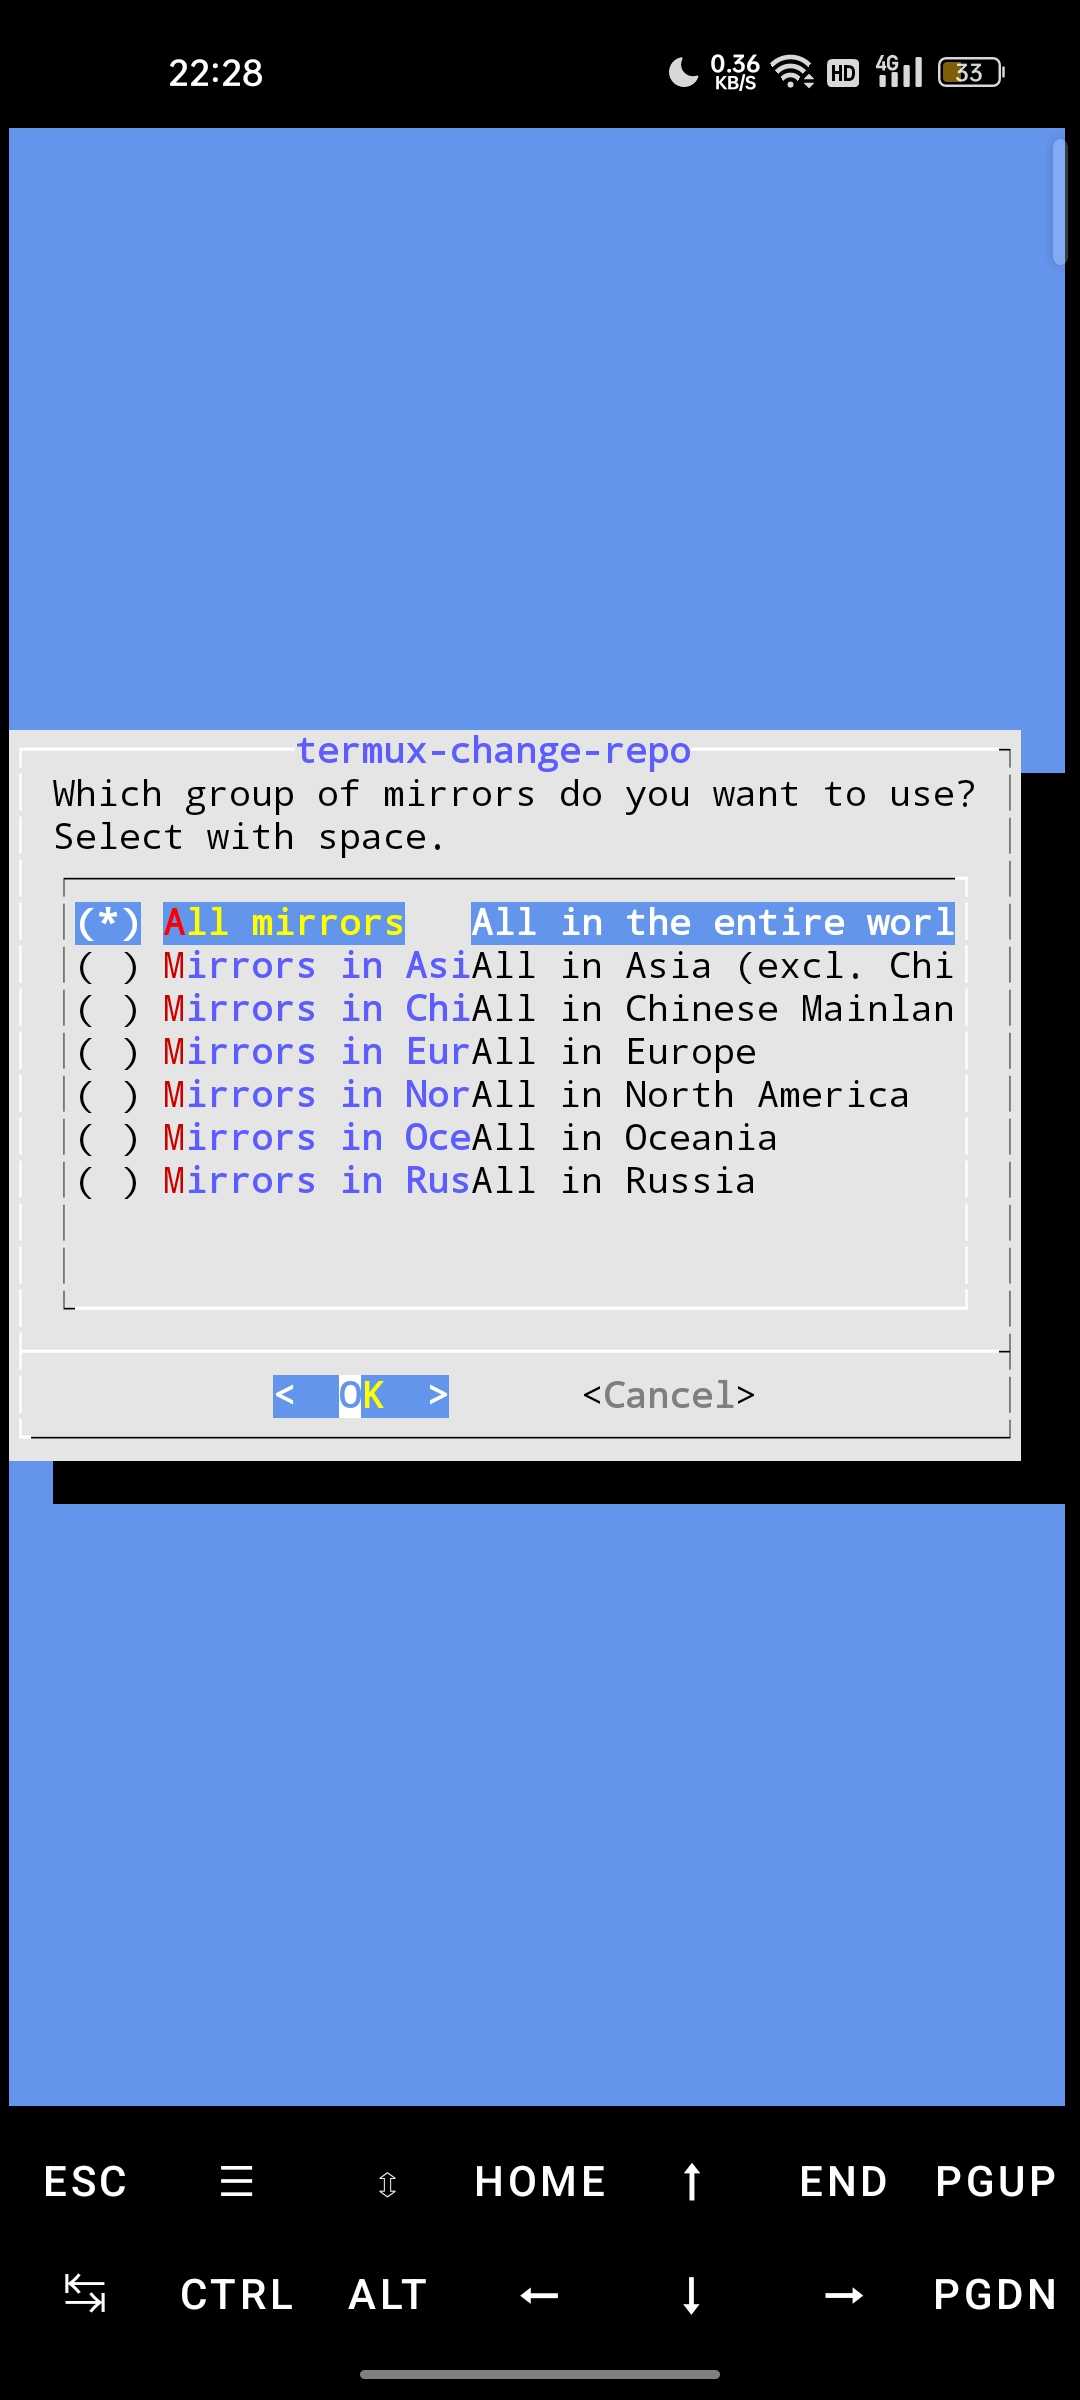Tap the tab key icon beside CTRL
The width and height of the screenshot is (1080, 2400).
(85, 2293)
